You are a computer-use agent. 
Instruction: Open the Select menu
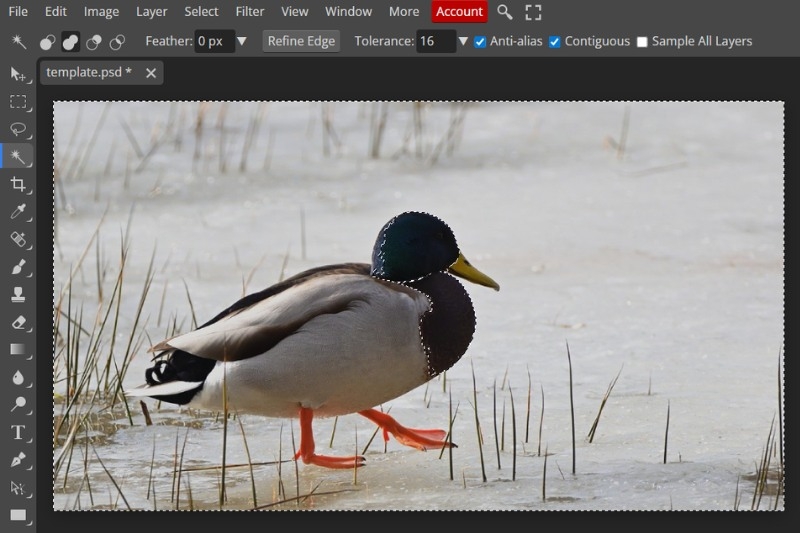click(x=201, y=11)
